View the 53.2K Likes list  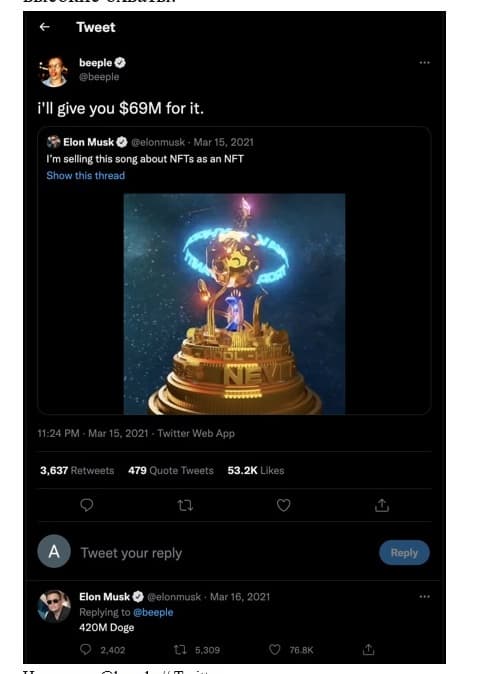click(x=256, y=471)
